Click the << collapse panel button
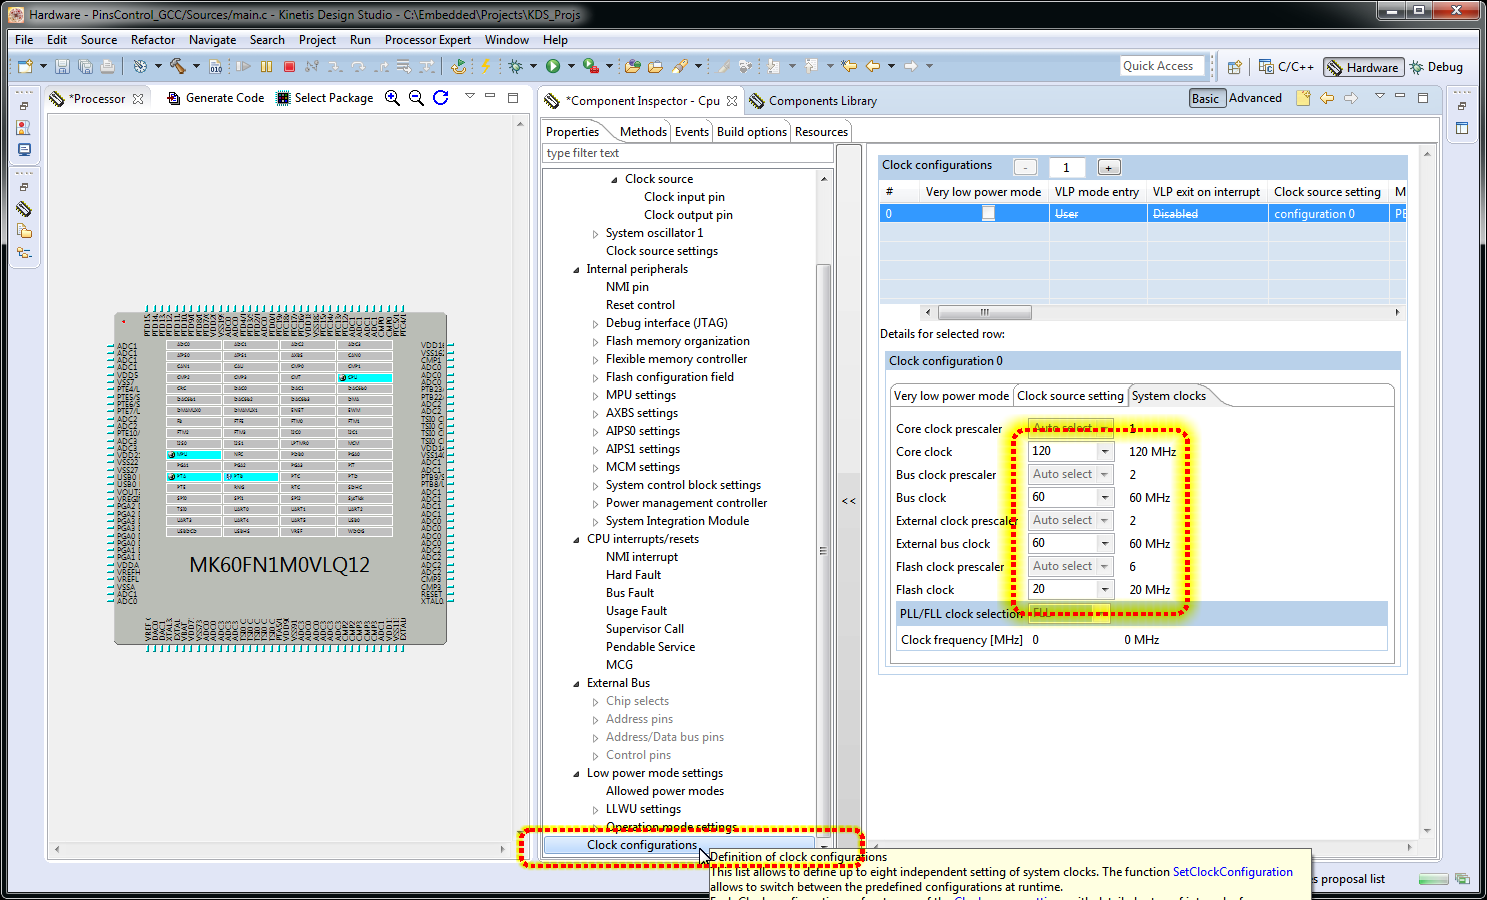The width and height of the screenshot is (1487, 900). [849, 500]
